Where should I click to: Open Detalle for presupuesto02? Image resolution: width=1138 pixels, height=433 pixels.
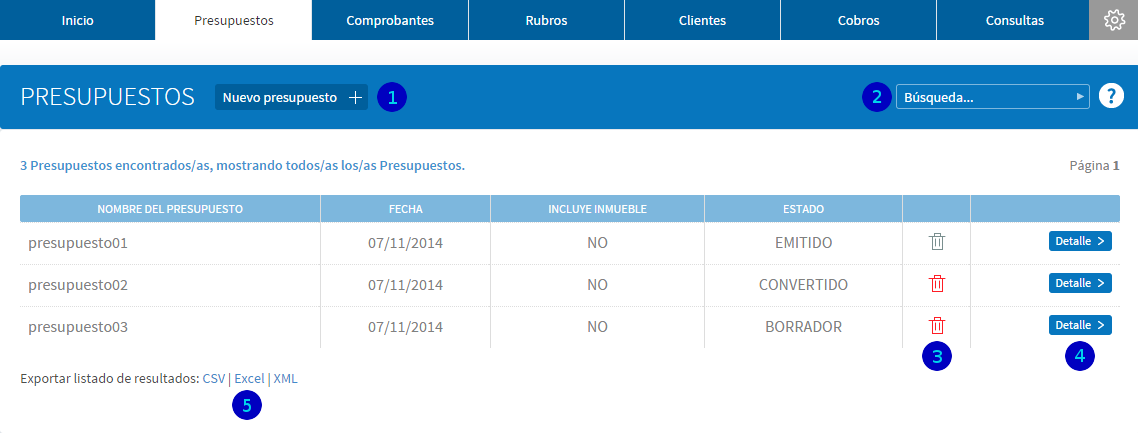point(1080,283)
